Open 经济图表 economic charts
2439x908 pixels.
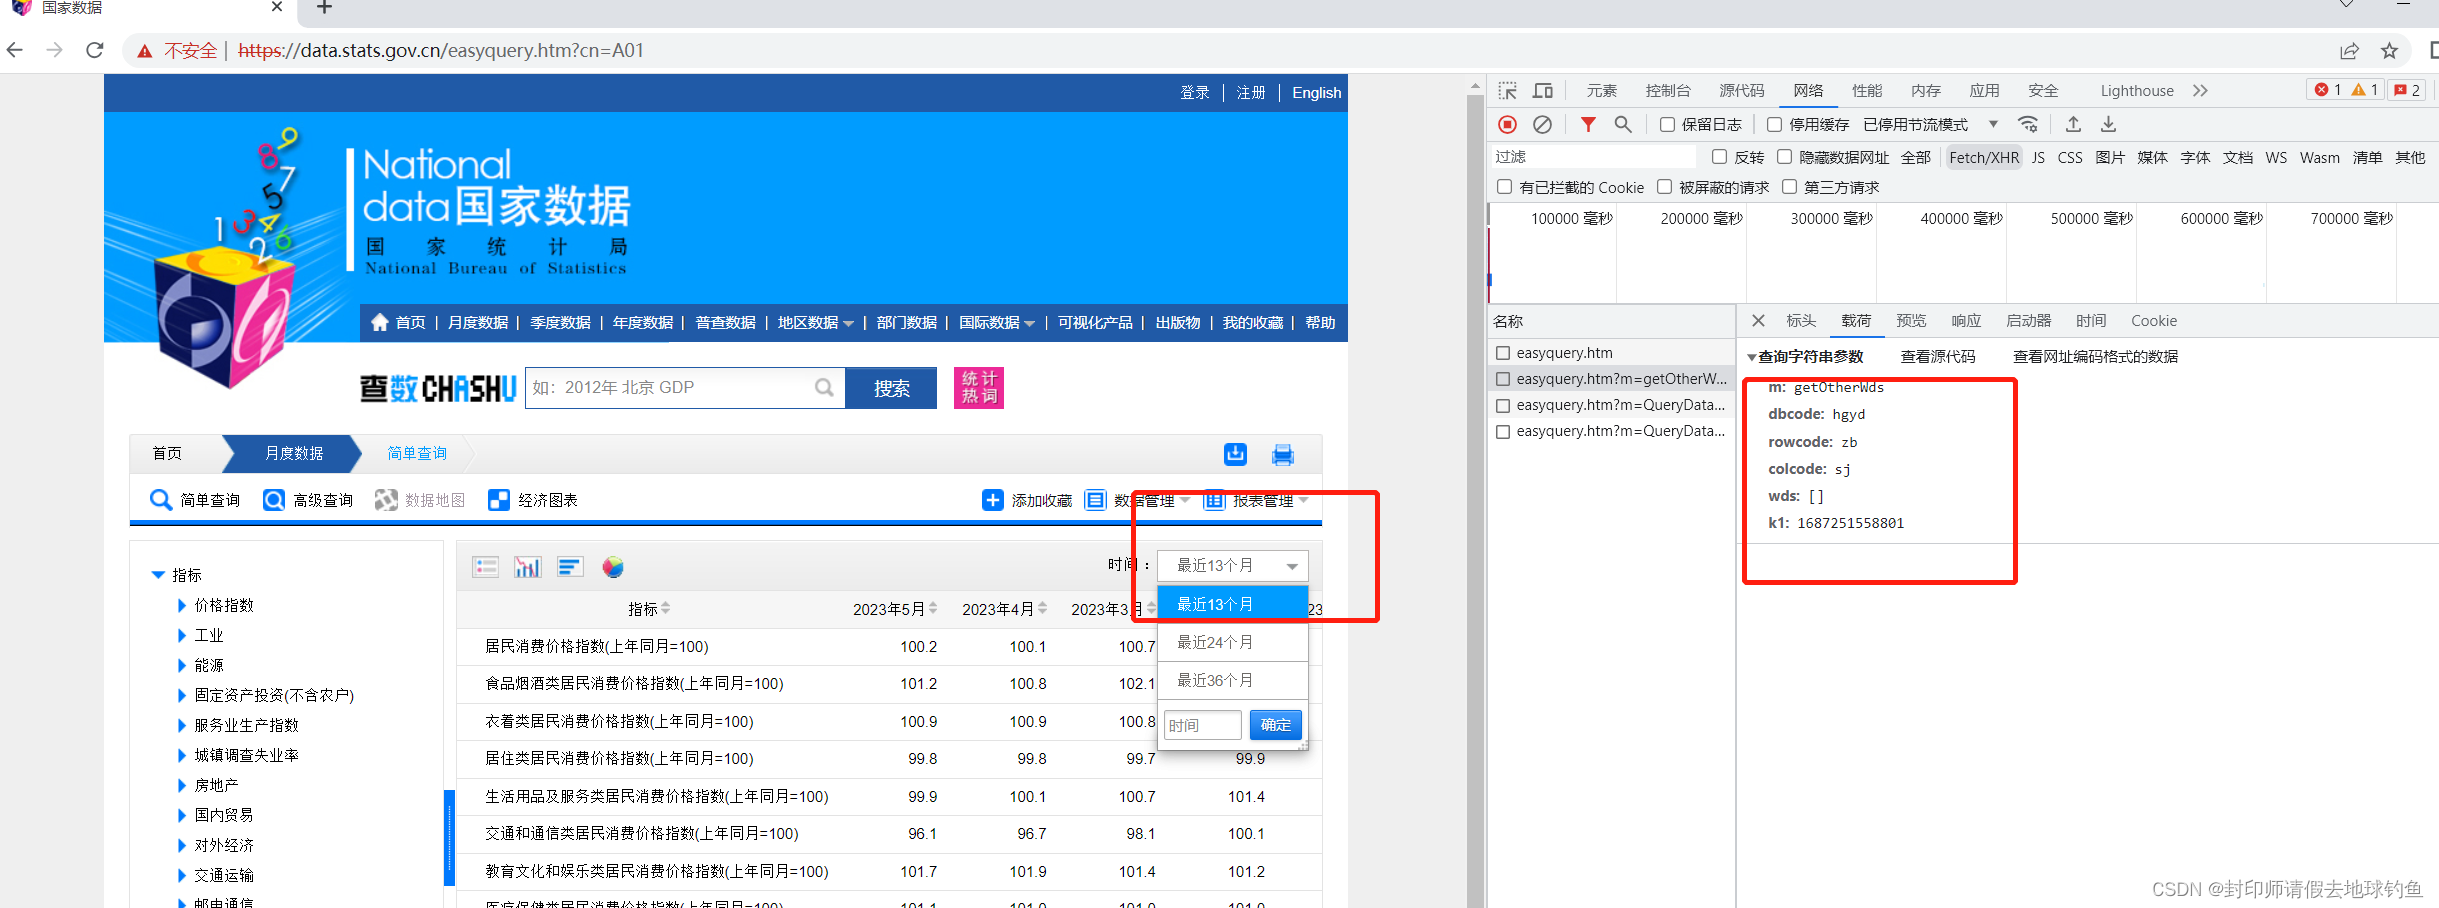[x=533, y=500]
